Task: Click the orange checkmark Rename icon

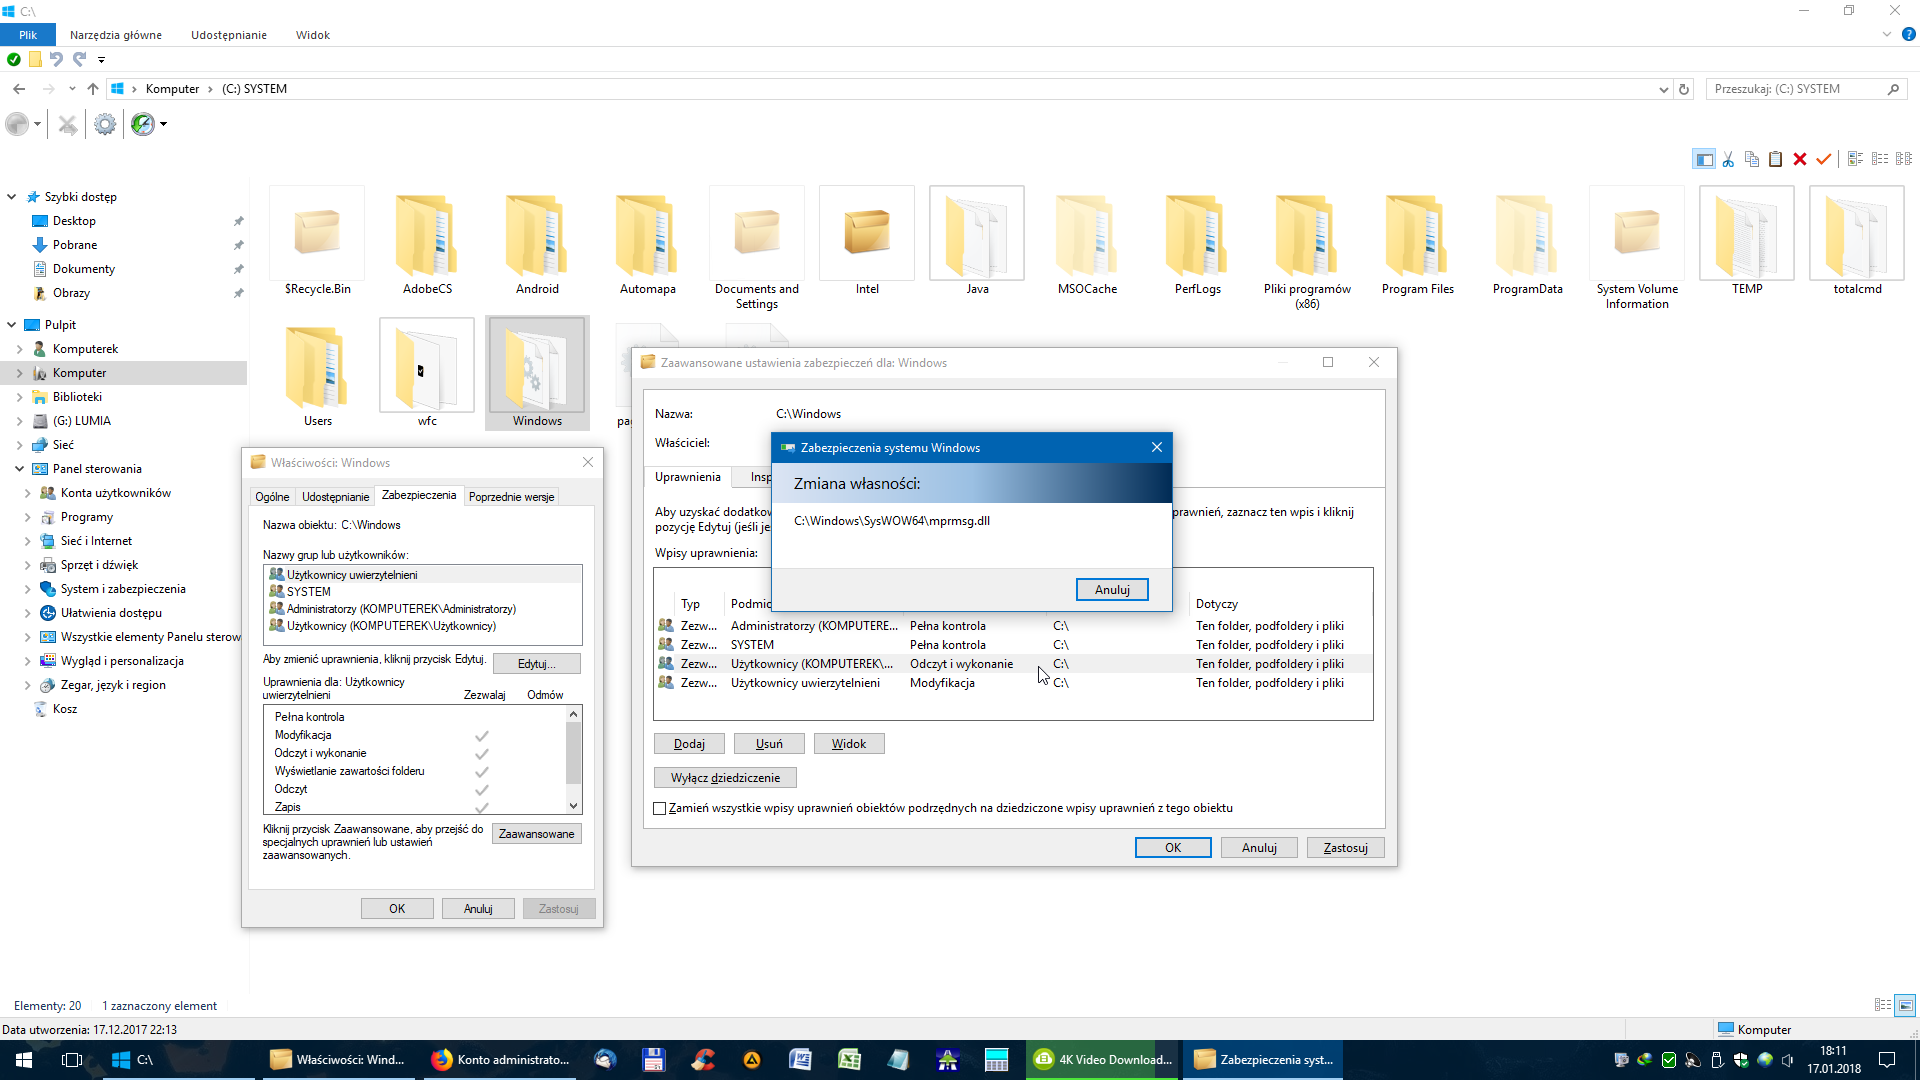Action: click(1824, 159)
